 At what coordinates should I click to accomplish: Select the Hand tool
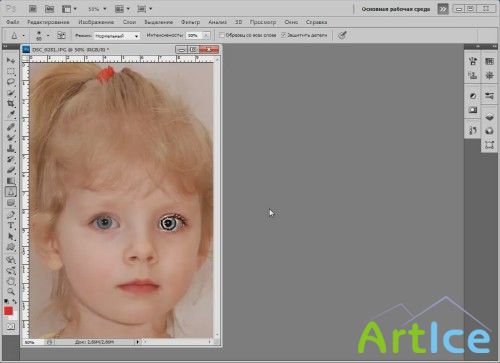[11, 282]
